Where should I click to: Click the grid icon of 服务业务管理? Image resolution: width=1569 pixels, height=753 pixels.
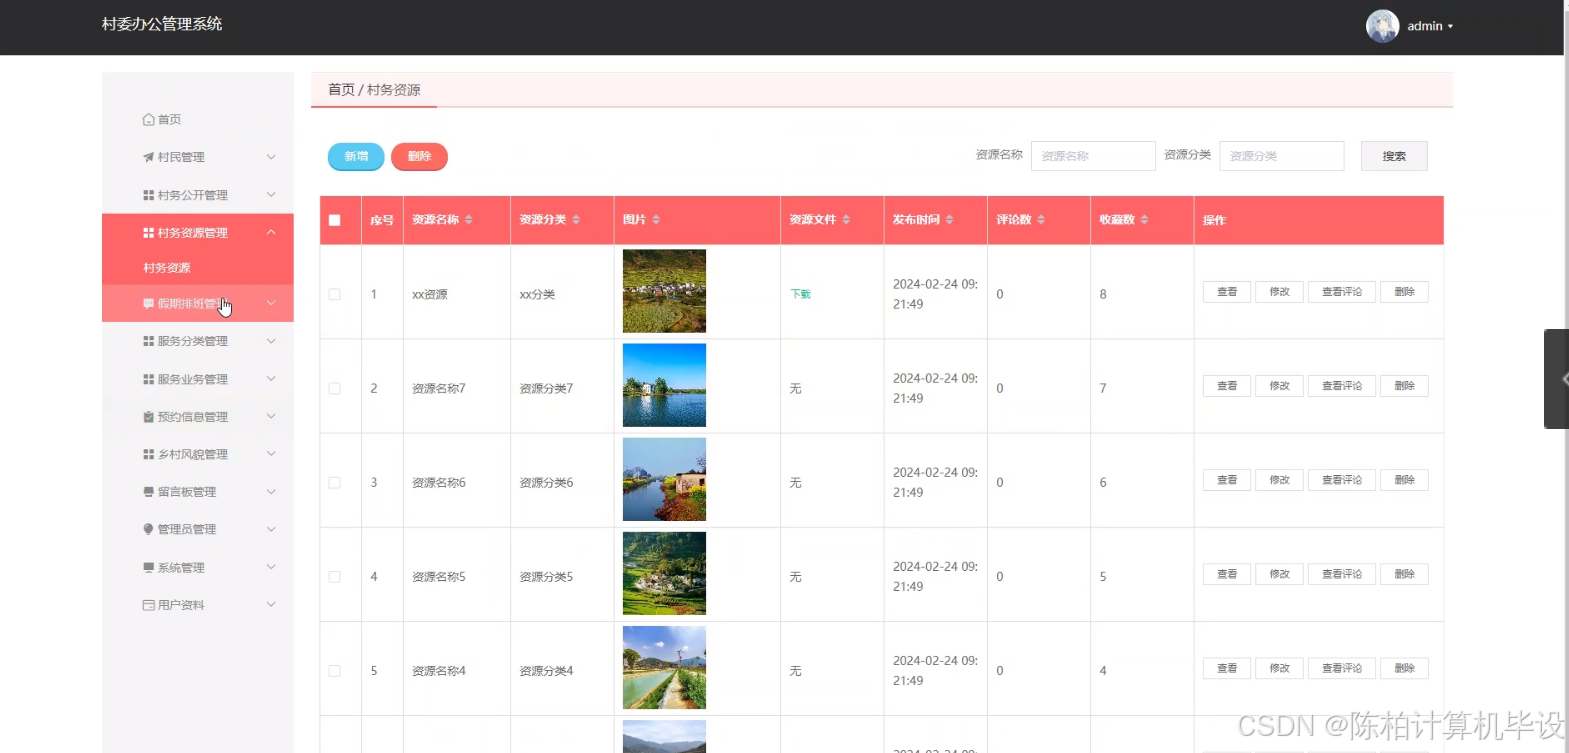click(148, 379)
